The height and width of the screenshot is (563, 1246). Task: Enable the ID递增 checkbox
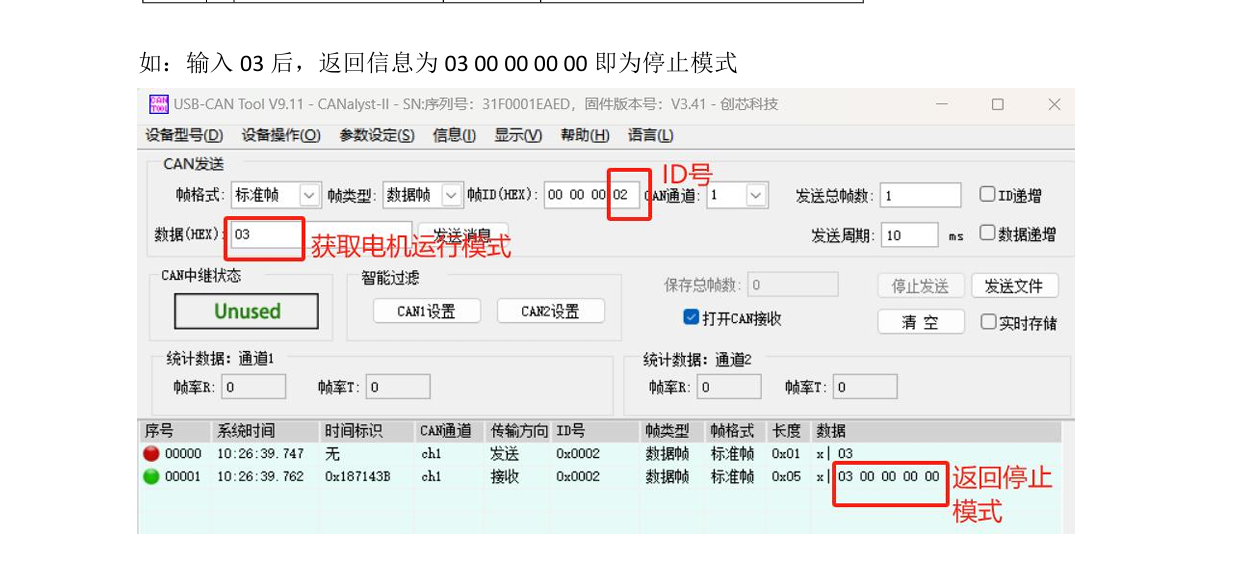pyautogui.click(x=988, y=195)
